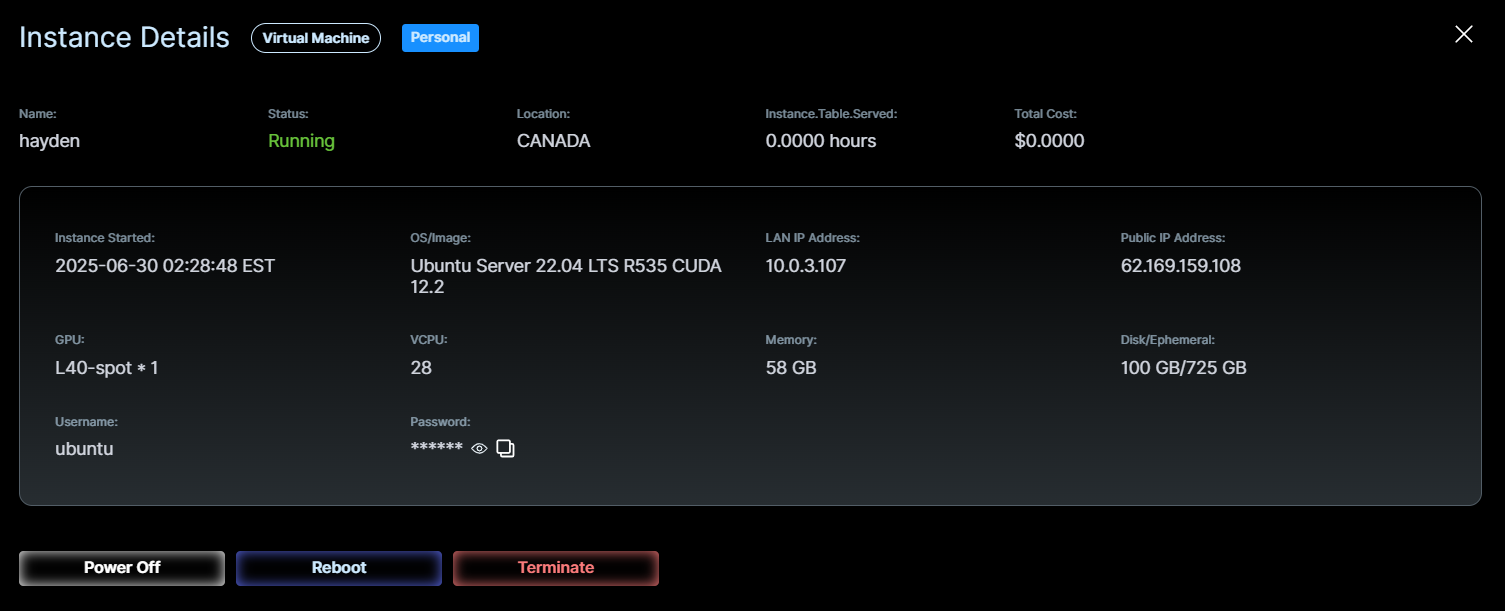Click the Running status text
Viewport: 1505px width, 611px height.
click(x=301, y=141)
